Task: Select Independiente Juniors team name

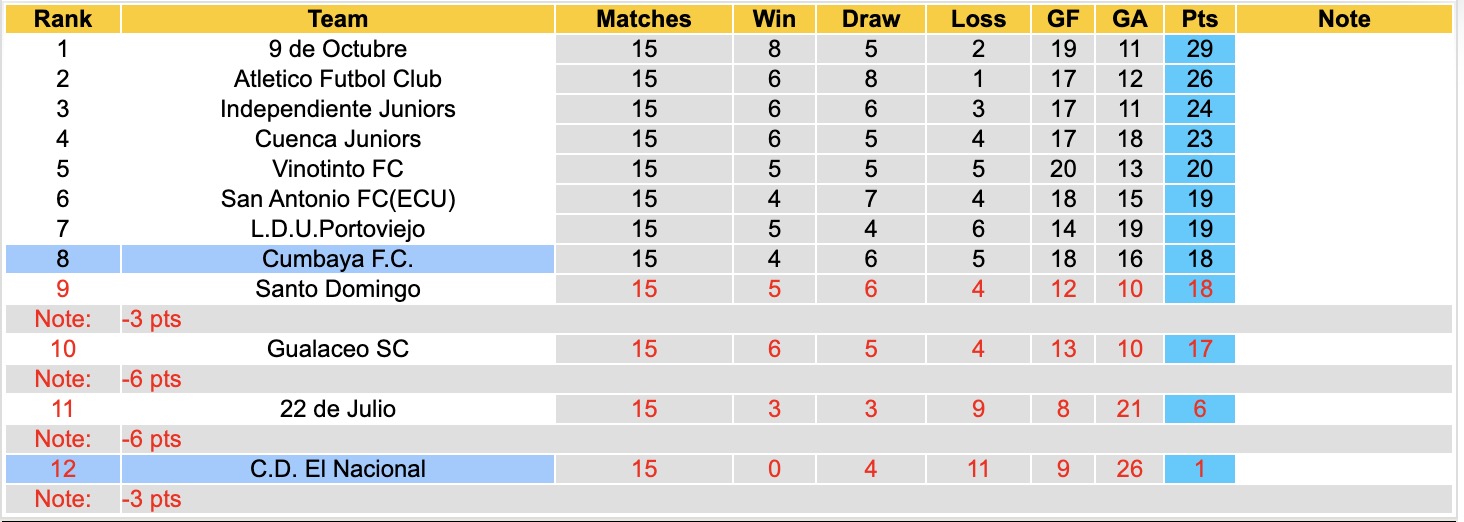Action: (338, 109)
